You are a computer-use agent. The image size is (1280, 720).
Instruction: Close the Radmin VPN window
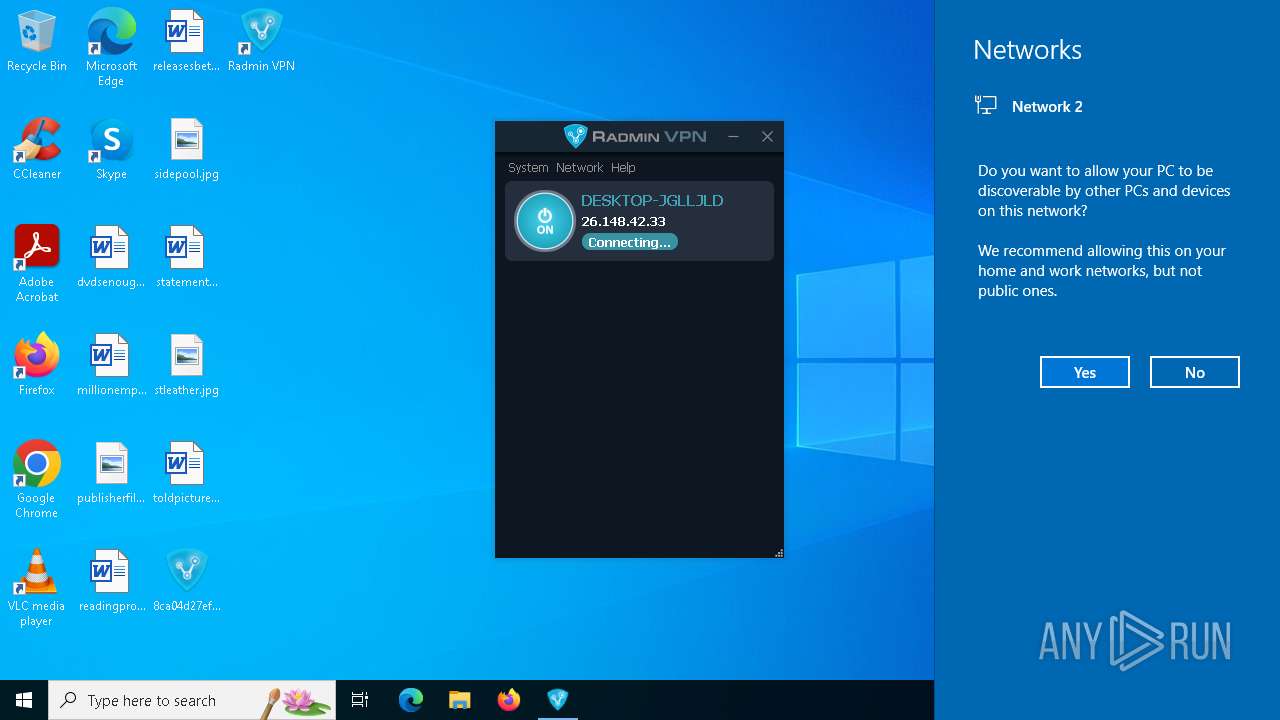pyautogui.click(x=767, y=136)
